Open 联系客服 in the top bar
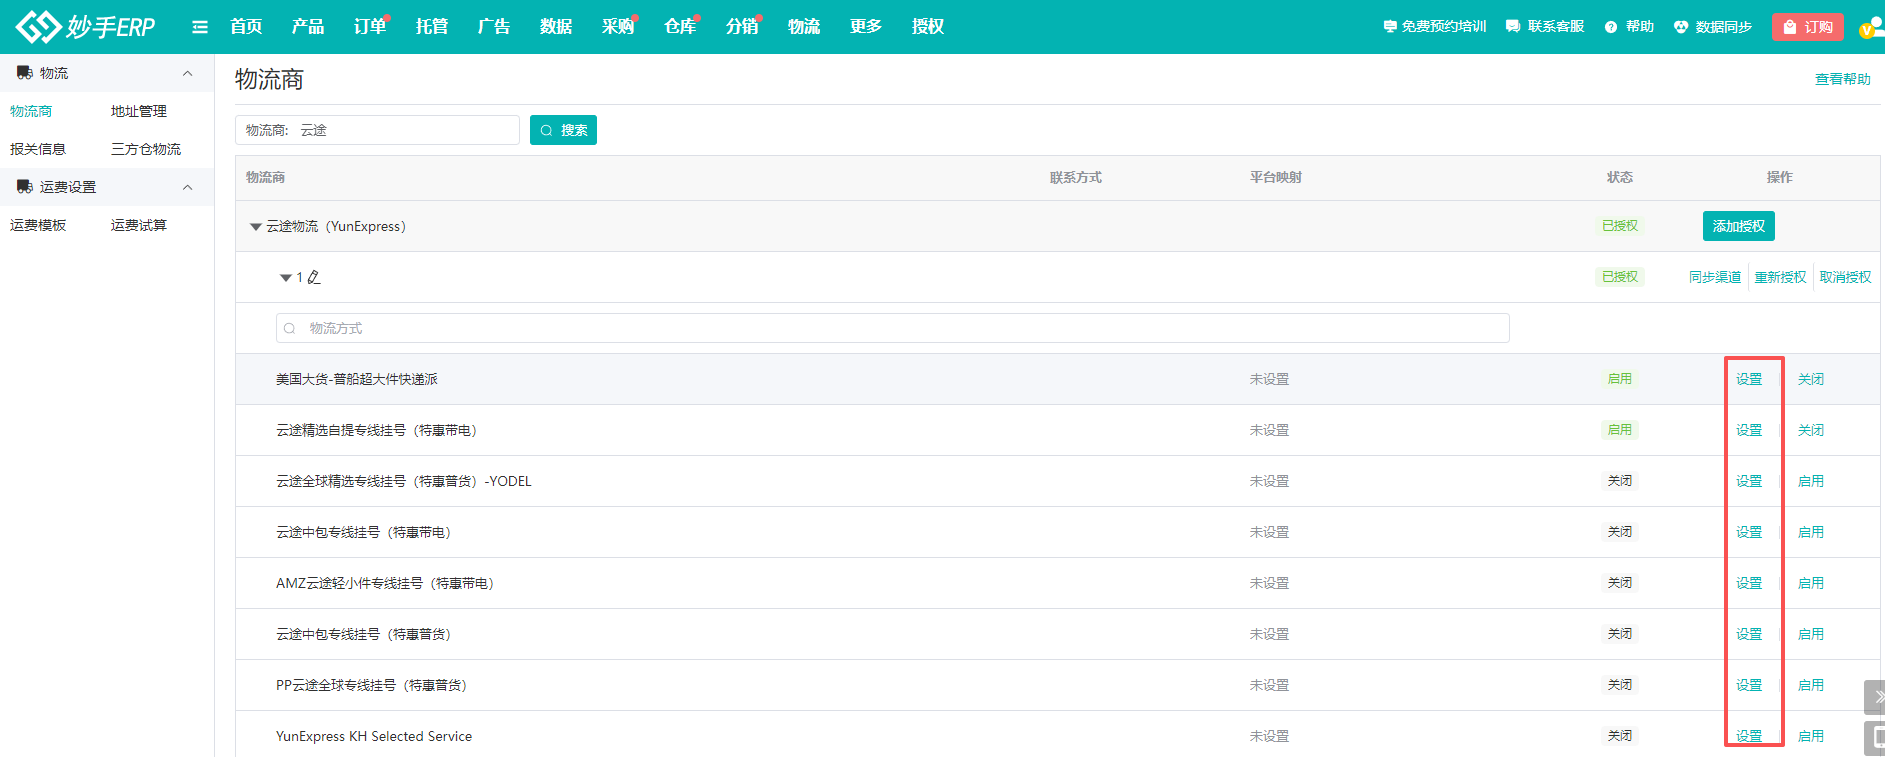The height and width of the screenshot is (757, 1885). coord(1545,27)
